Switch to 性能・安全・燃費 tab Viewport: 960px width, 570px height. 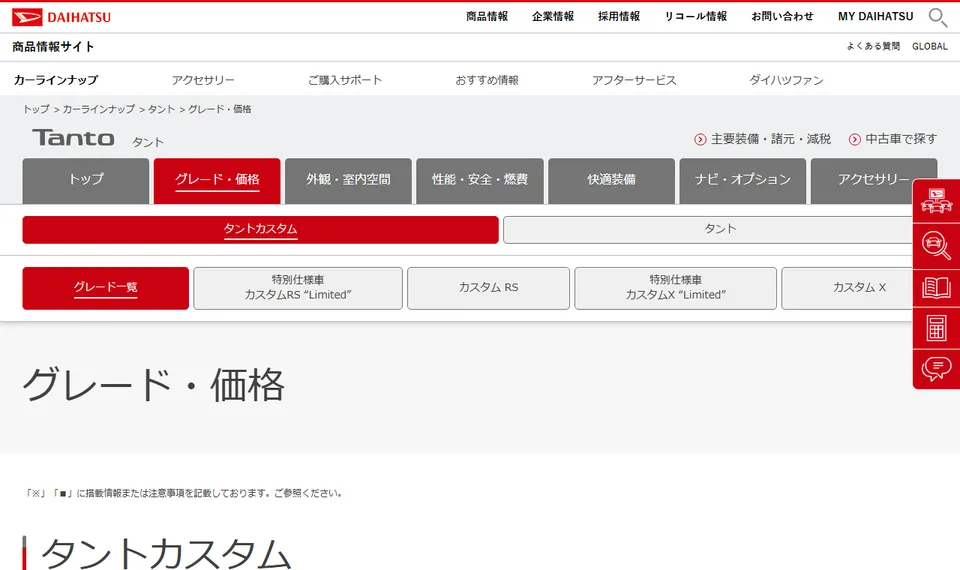[480, 181]
